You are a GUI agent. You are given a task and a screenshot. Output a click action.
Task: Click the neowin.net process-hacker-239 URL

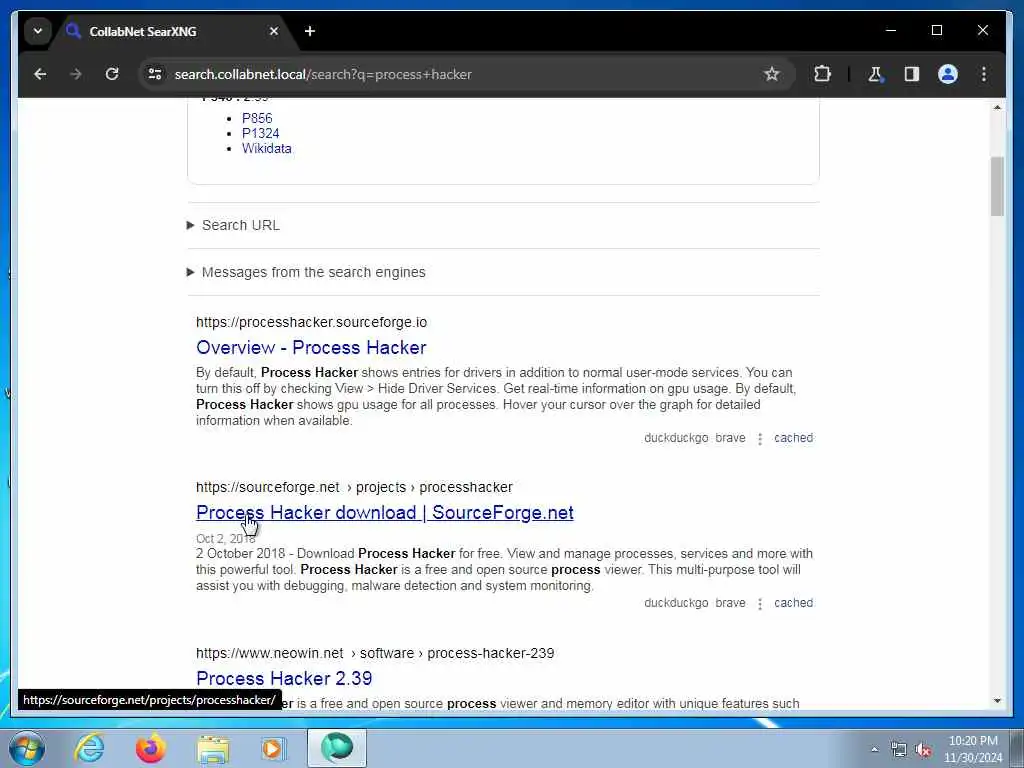375,654
